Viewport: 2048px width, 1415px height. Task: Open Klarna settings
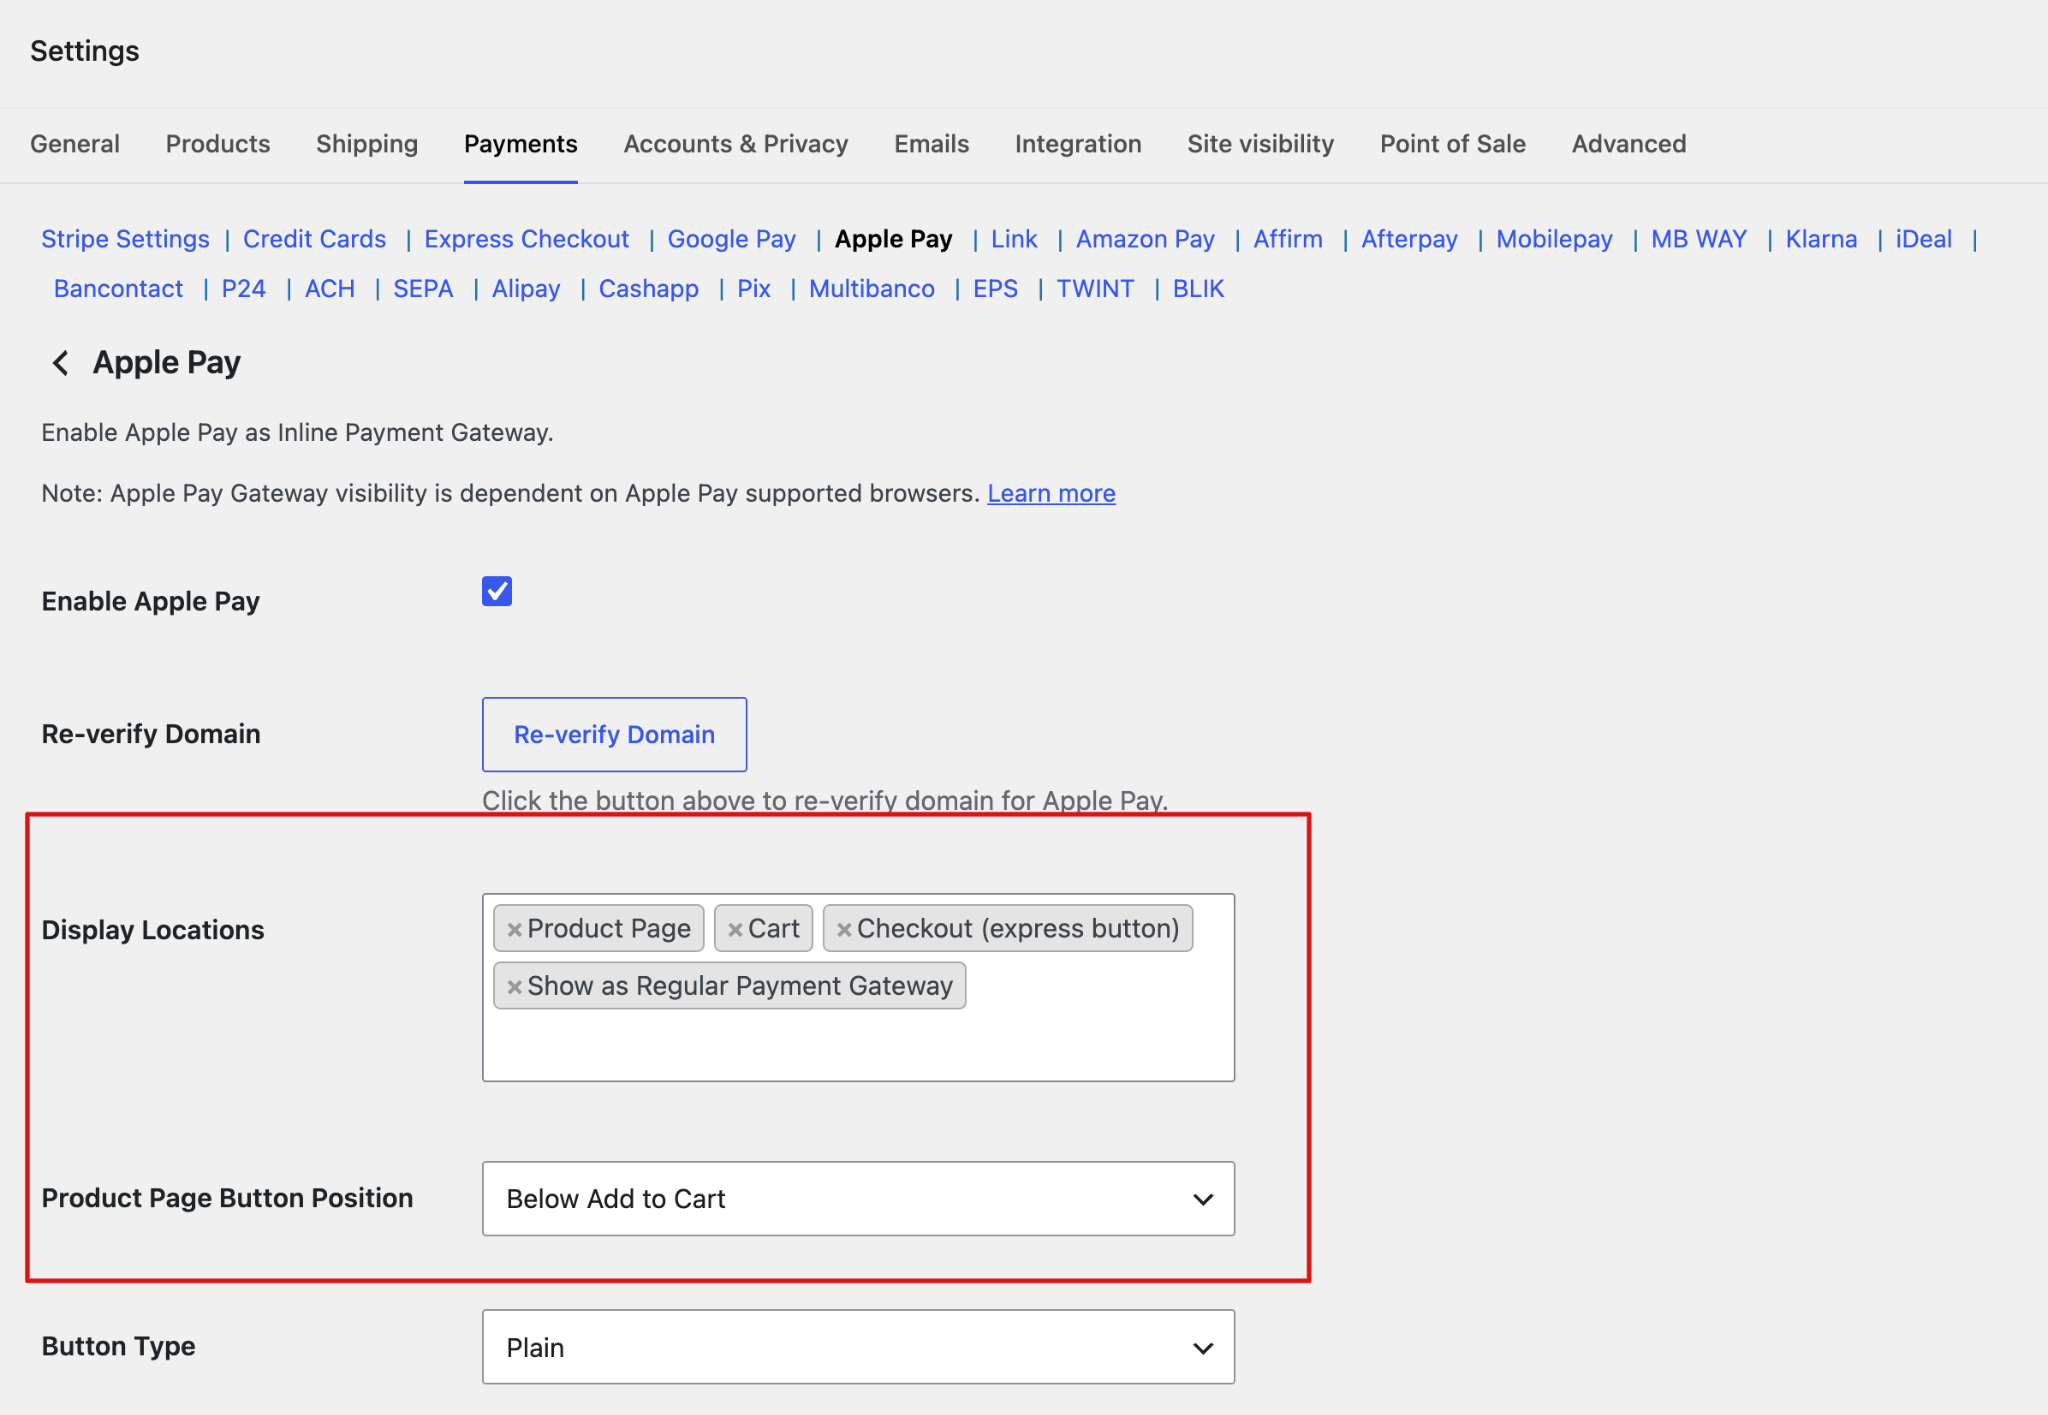point(1821,239)
